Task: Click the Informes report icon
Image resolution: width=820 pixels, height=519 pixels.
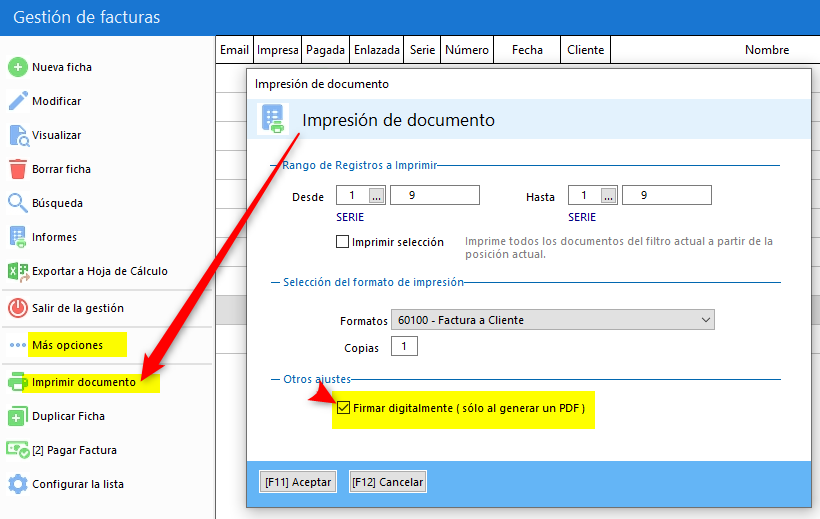Action: 18,237
